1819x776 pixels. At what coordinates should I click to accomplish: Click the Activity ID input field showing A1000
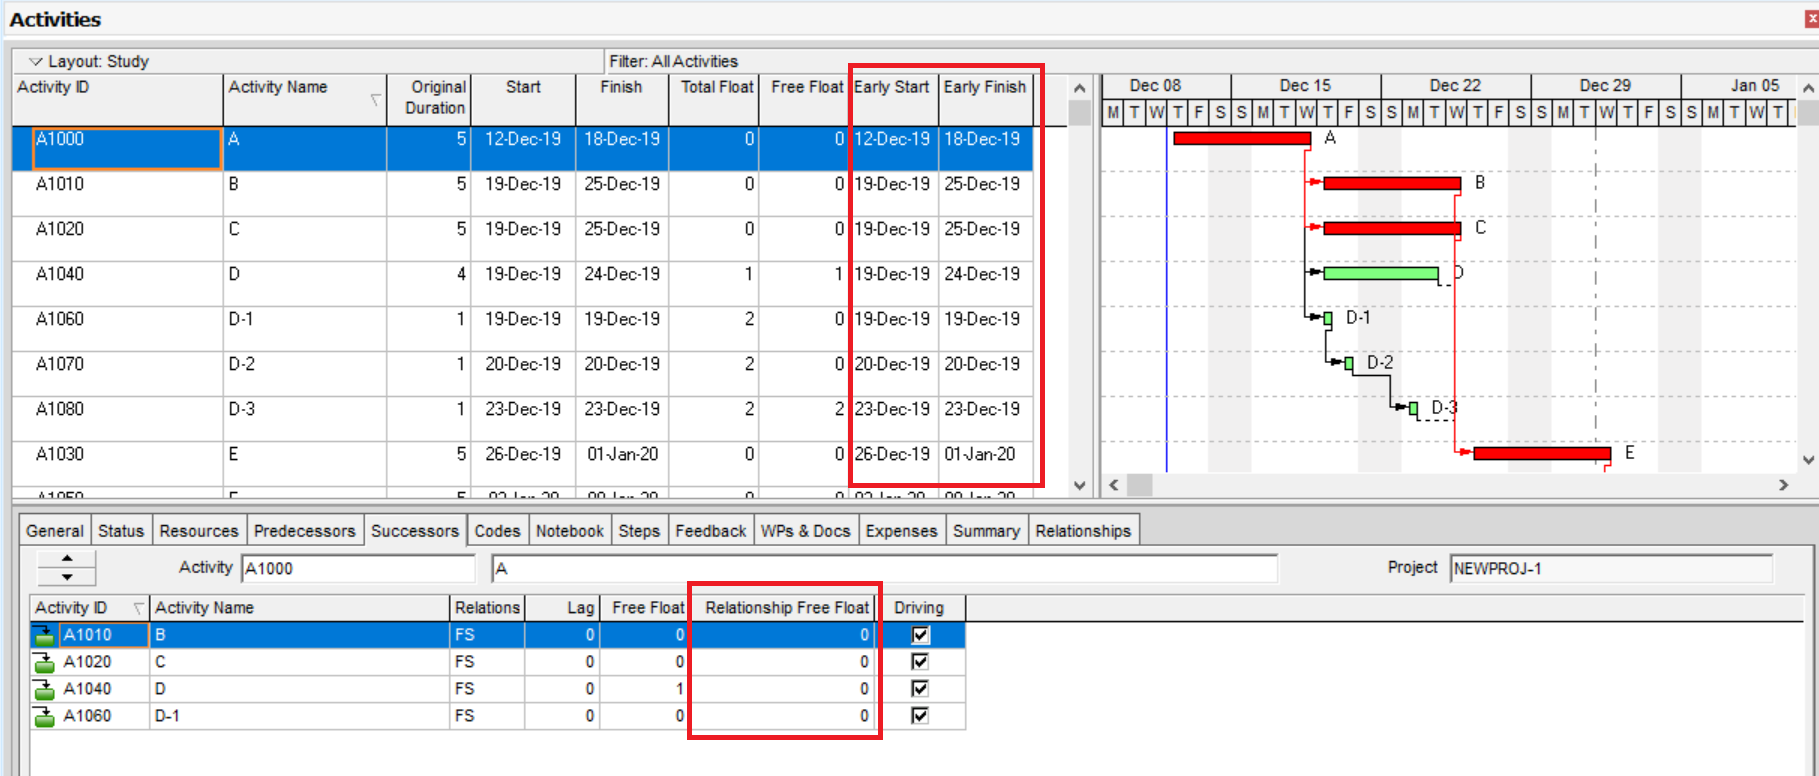point(357,568)
